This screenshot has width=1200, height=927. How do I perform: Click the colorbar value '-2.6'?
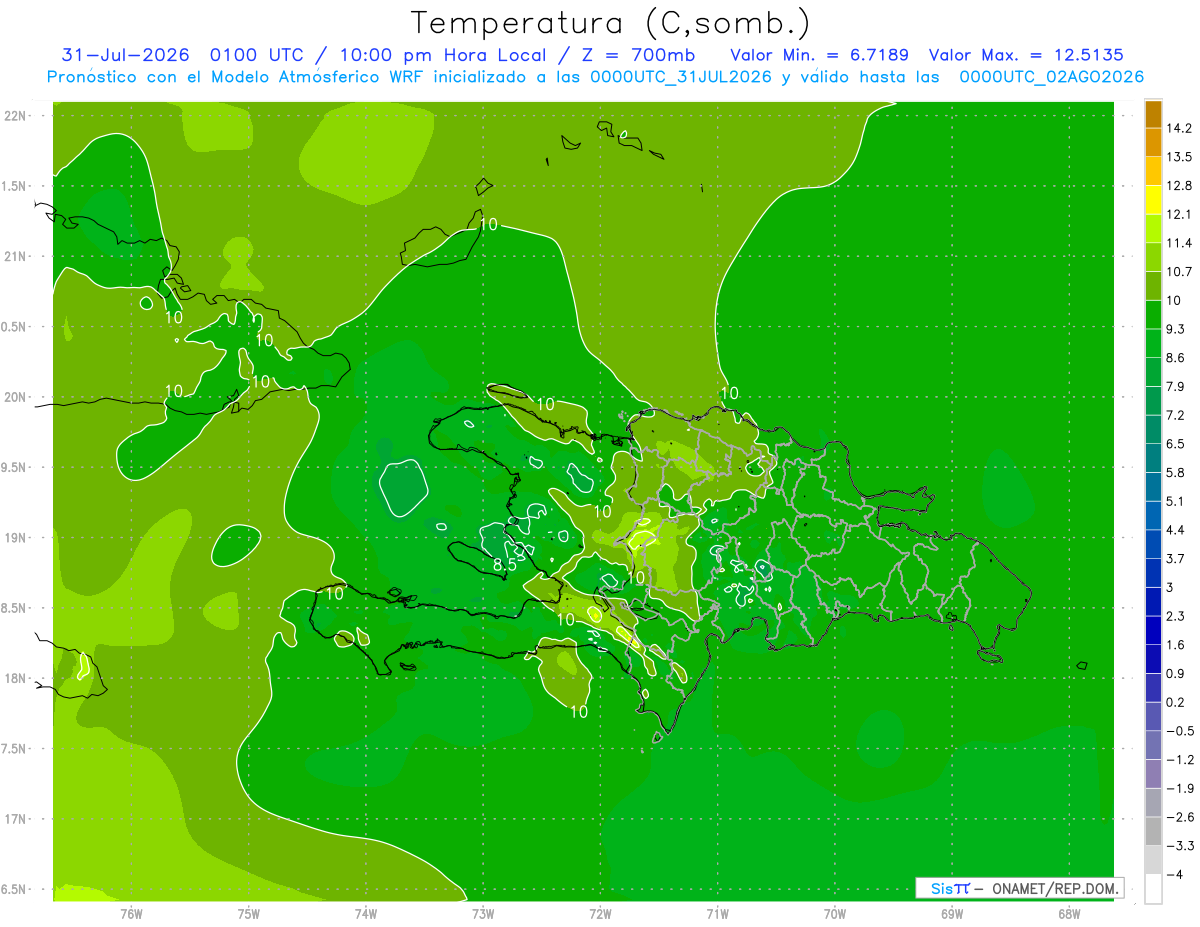pyautogui.click(x=1179, y=817)
